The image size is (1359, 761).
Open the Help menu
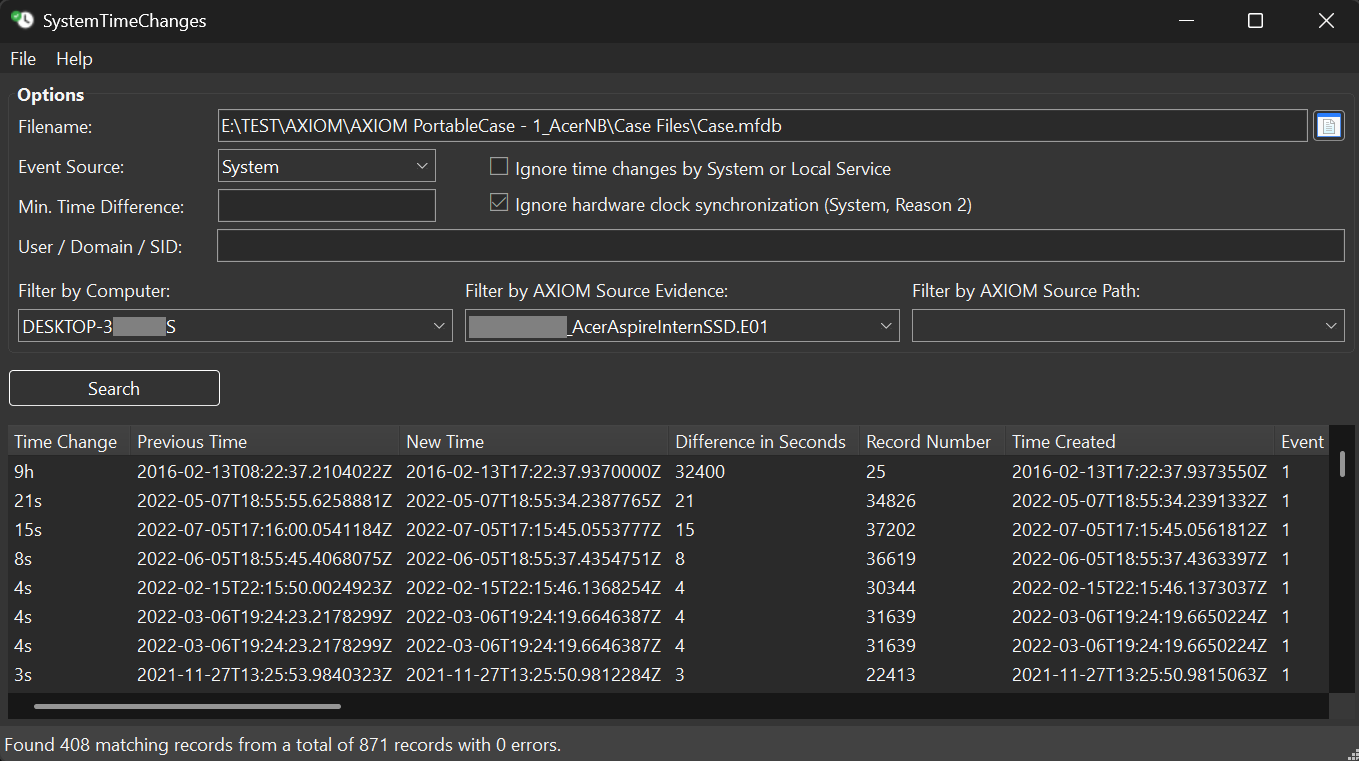(74, 59)
